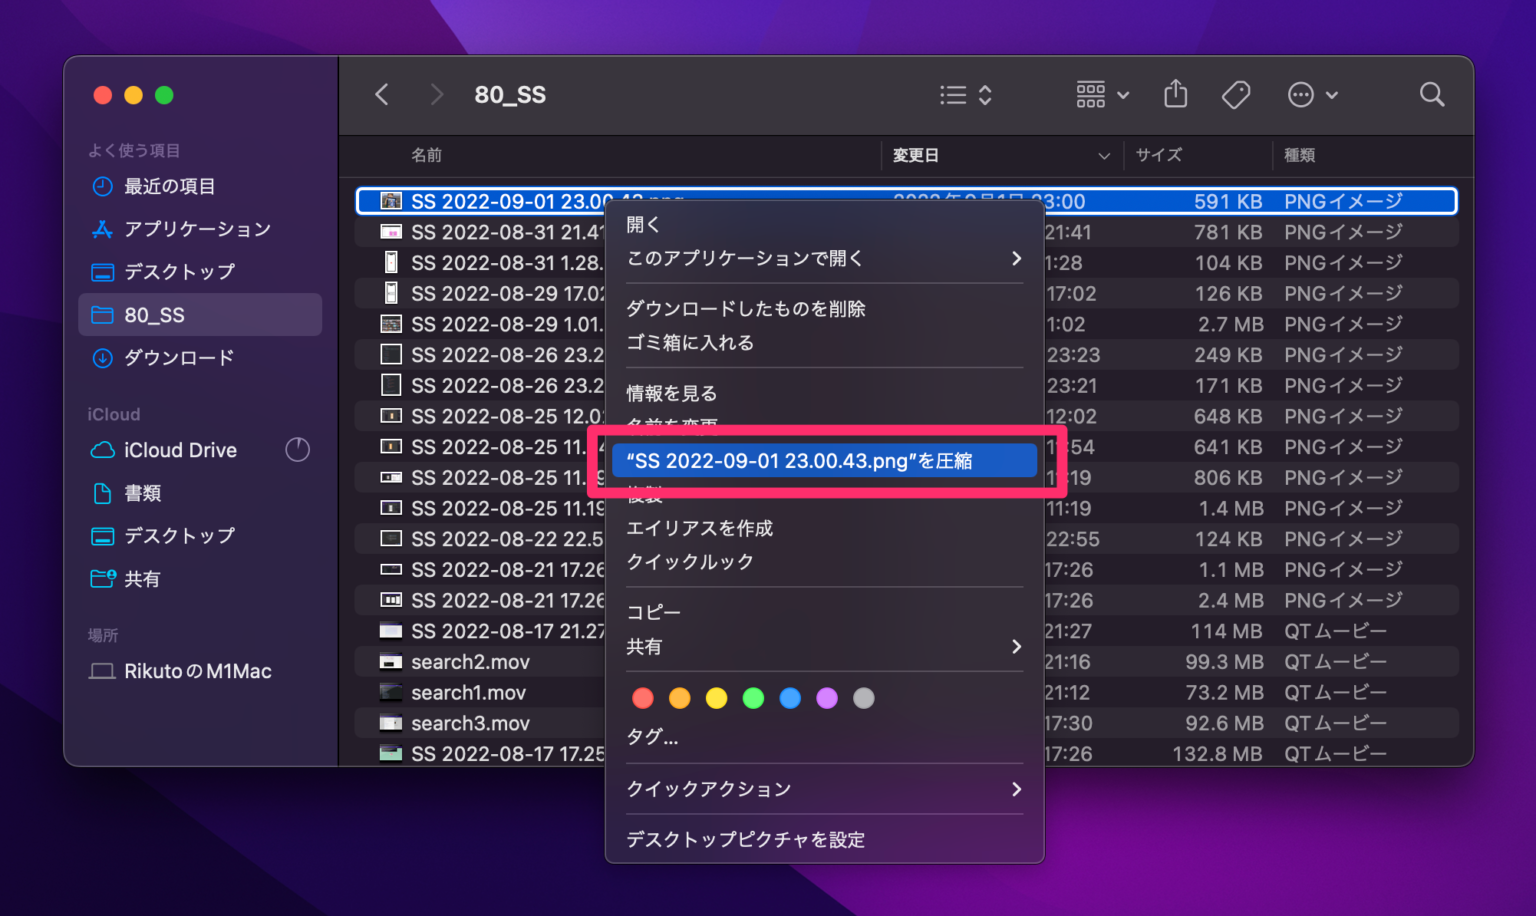Click the more options ellipsis icon

pyautogui.click(x=1300, y=94)
